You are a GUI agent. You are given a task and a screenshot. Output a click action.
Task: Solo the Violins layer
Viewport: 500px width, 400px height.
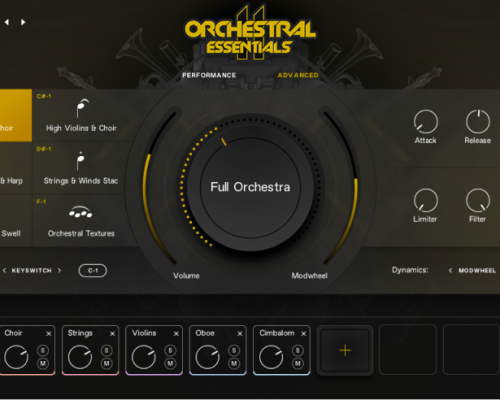(x=170, y=350)
